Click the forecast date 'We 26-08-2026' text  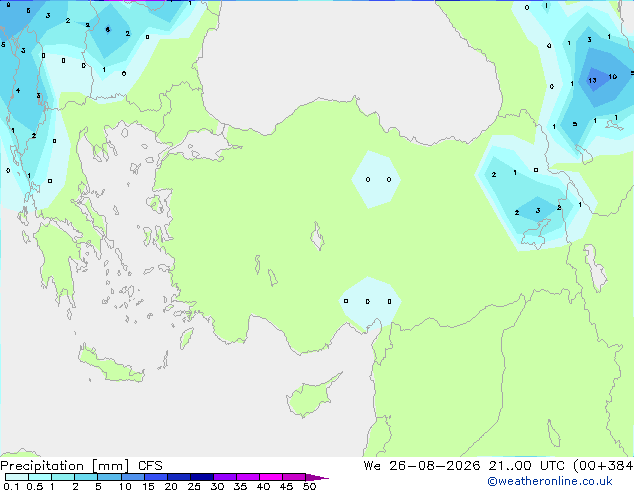[x=422, y=466]
